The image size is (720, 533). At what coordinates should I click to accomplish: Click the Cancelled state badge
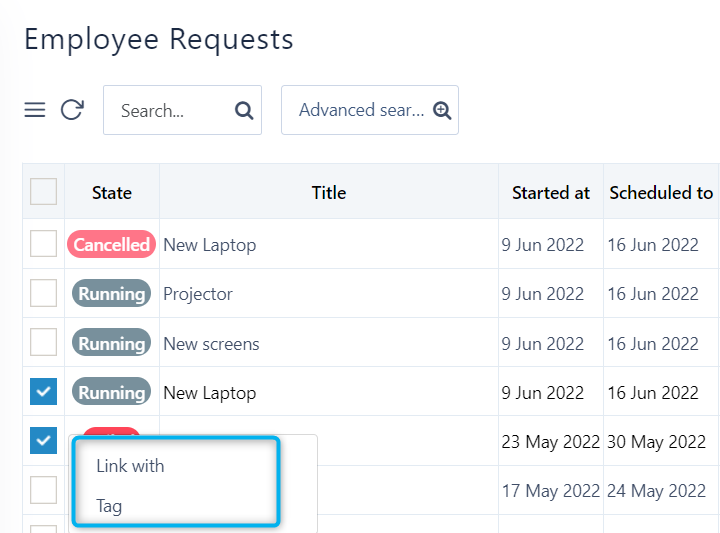pyautogui.click(x=112, y=244)
